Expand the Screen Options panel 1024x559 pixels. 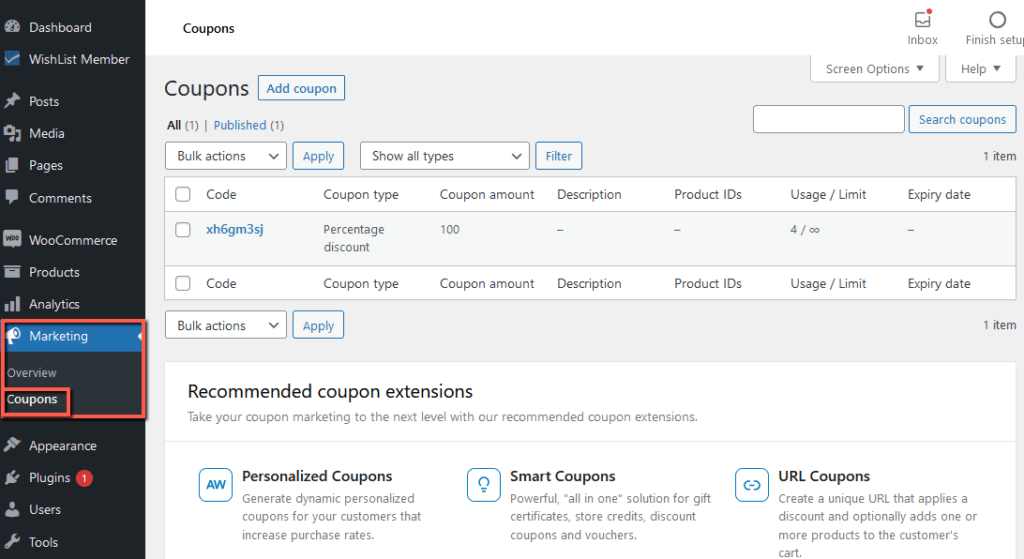pos(874,69)
